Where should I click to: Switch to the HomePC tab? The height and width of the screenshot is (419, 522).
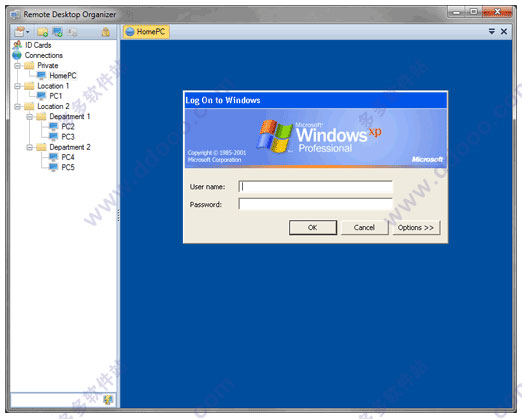146,32
